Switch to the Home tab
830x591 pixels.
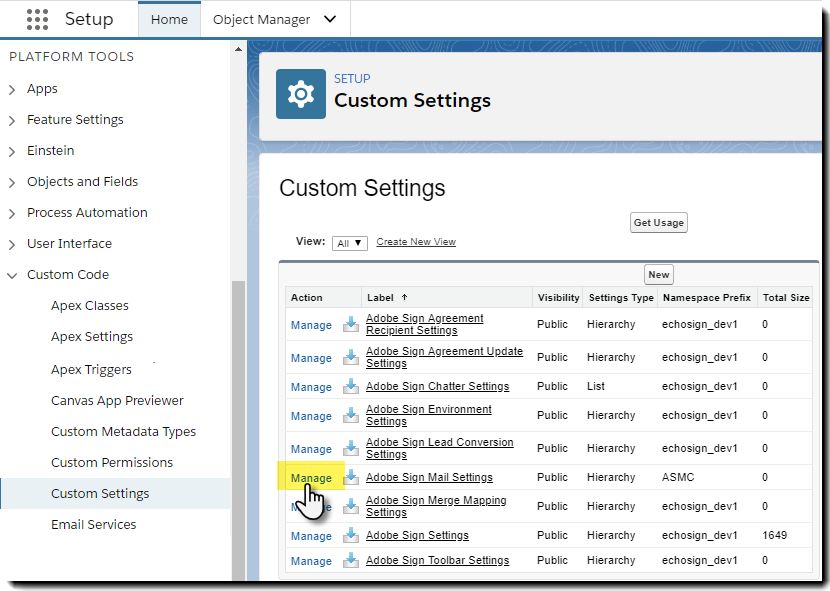click(169, 20)
